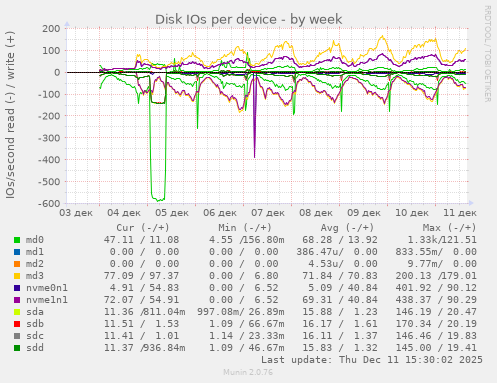Click the 09 дек date label
Screen dimensions: 497x383
click(x=364, y=213)
